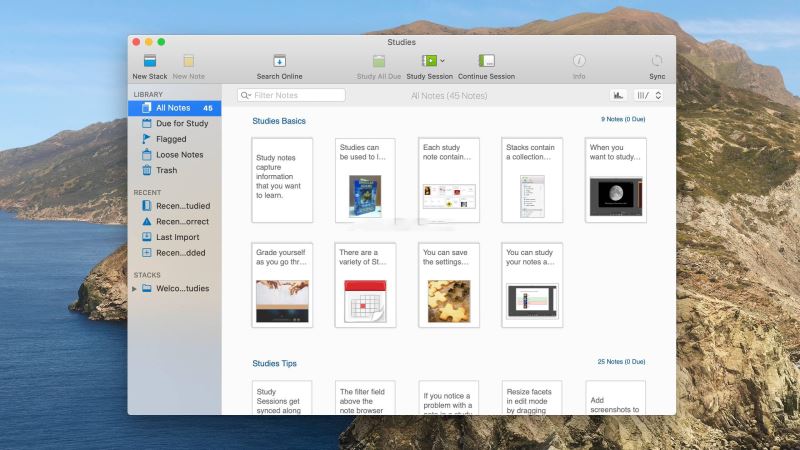Open note 'Stacks contain a collection'
Viewport: 800px width, 450px height.
coord(532,180)
